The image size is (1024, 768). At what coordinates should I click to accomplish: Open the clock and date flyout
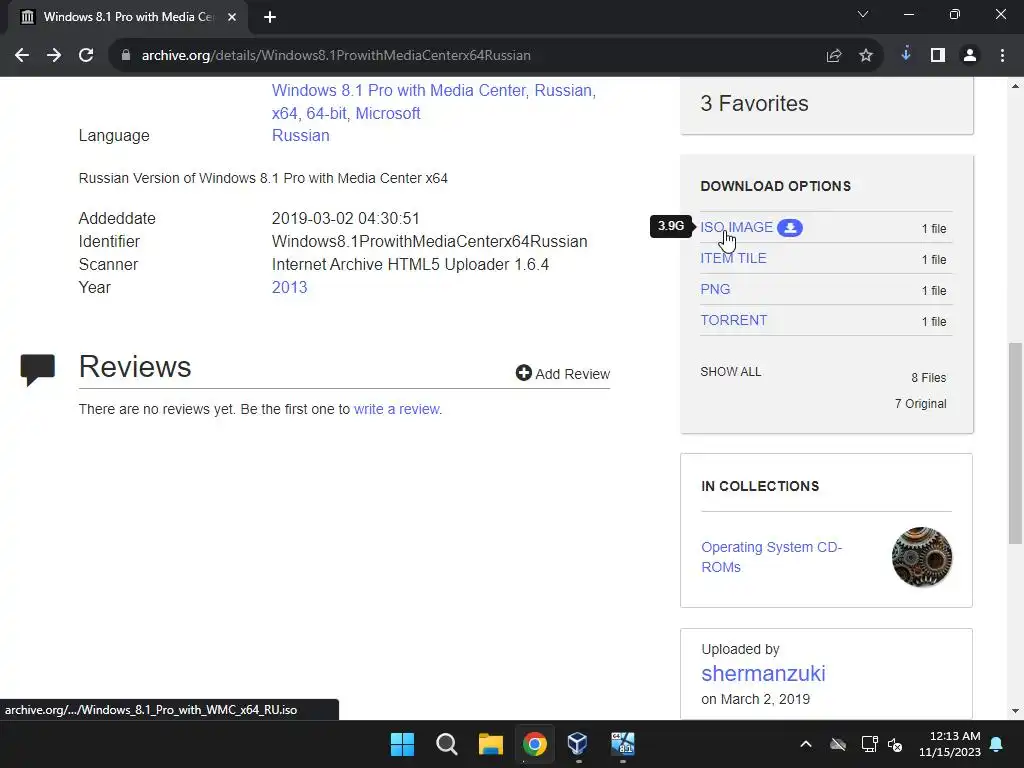950,744
